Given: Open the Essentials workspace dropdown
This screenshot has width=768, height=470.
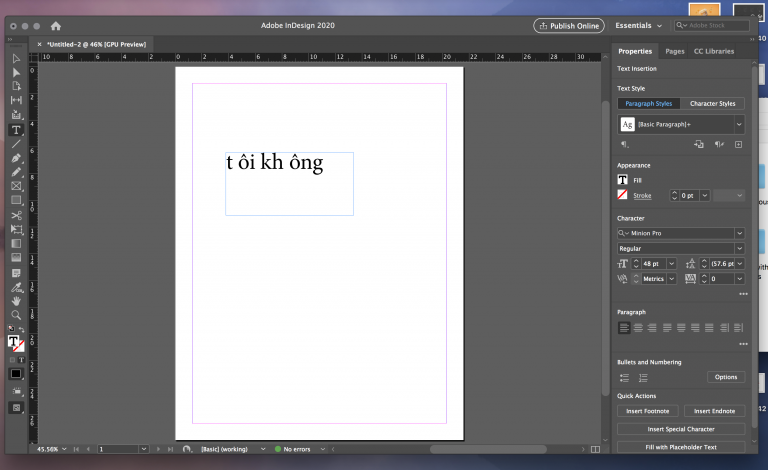Looking at the screenshot, I should 638,25.
